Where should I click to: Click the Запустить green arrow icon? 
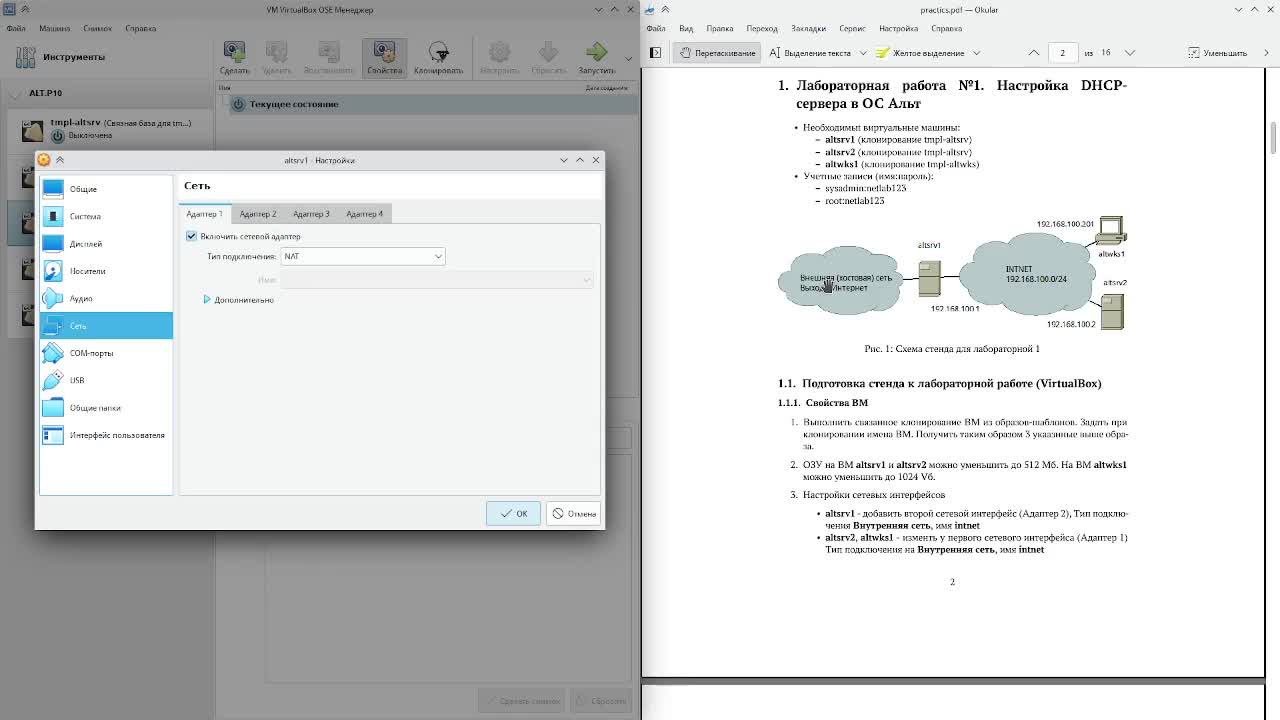point(597,58)
